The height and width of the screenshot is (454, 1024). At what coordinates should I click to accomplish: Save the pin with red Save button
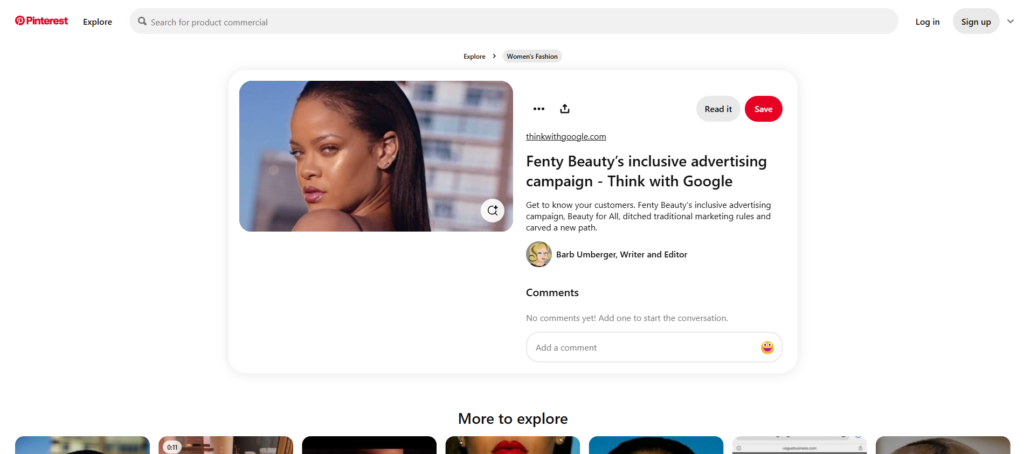point(763,109)
